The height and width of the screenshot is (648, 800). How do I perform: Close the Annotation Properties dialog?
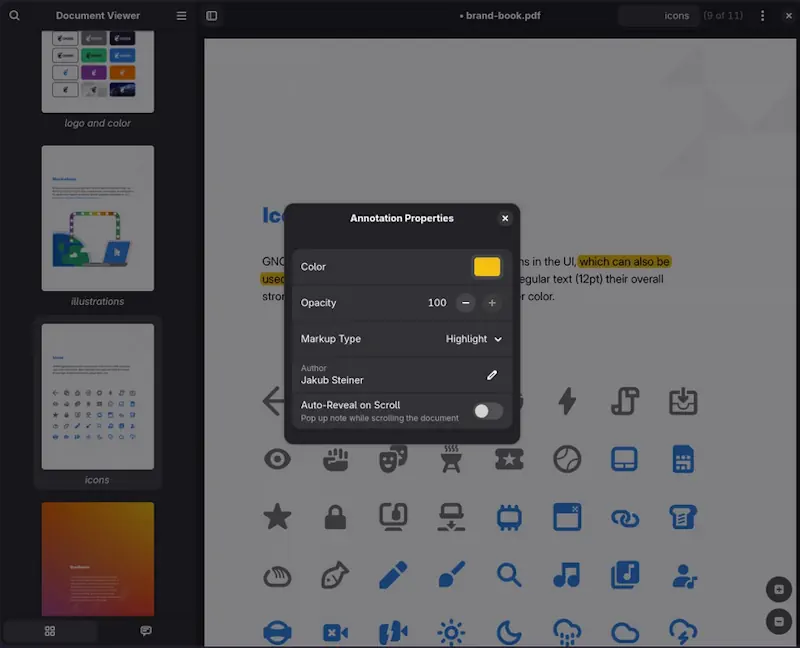point(505,218)
